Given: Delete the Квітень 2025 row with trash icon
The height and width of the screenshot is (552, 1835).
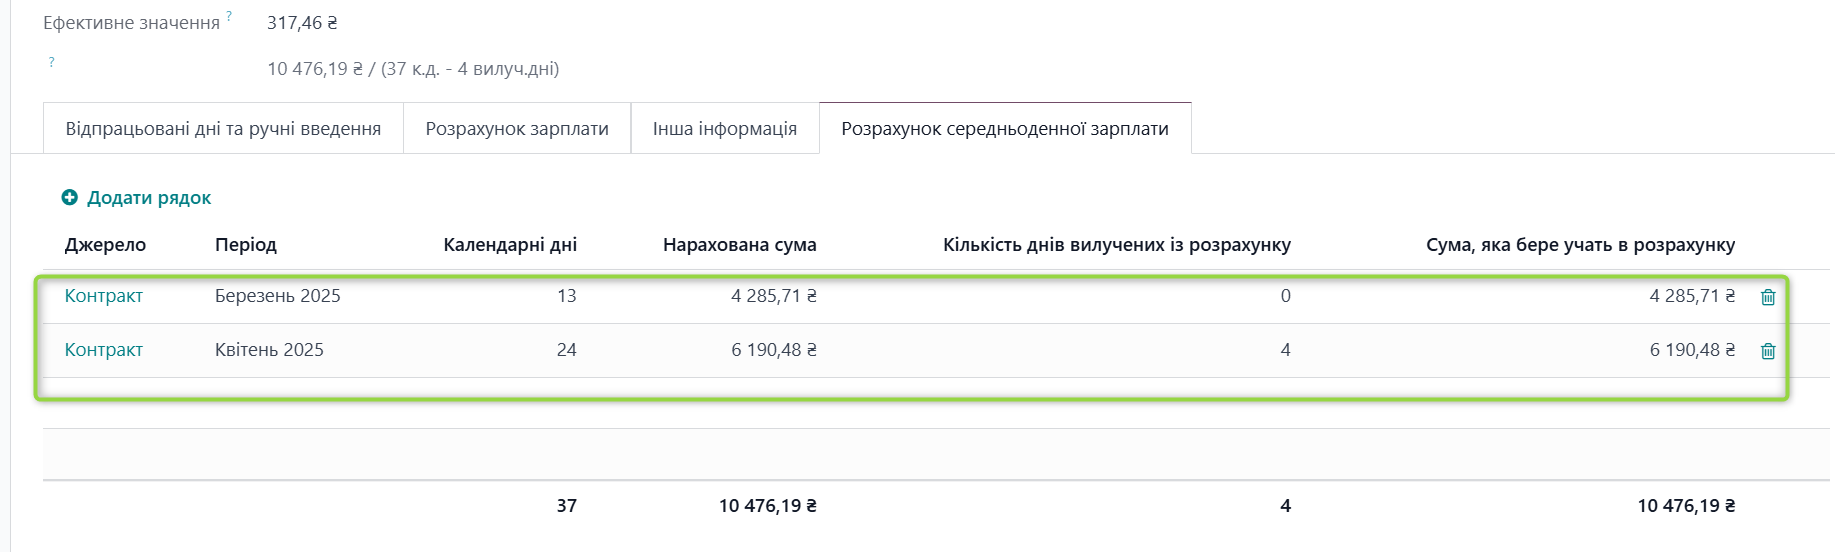Looking at the screenshot, I should [1768, 351].
